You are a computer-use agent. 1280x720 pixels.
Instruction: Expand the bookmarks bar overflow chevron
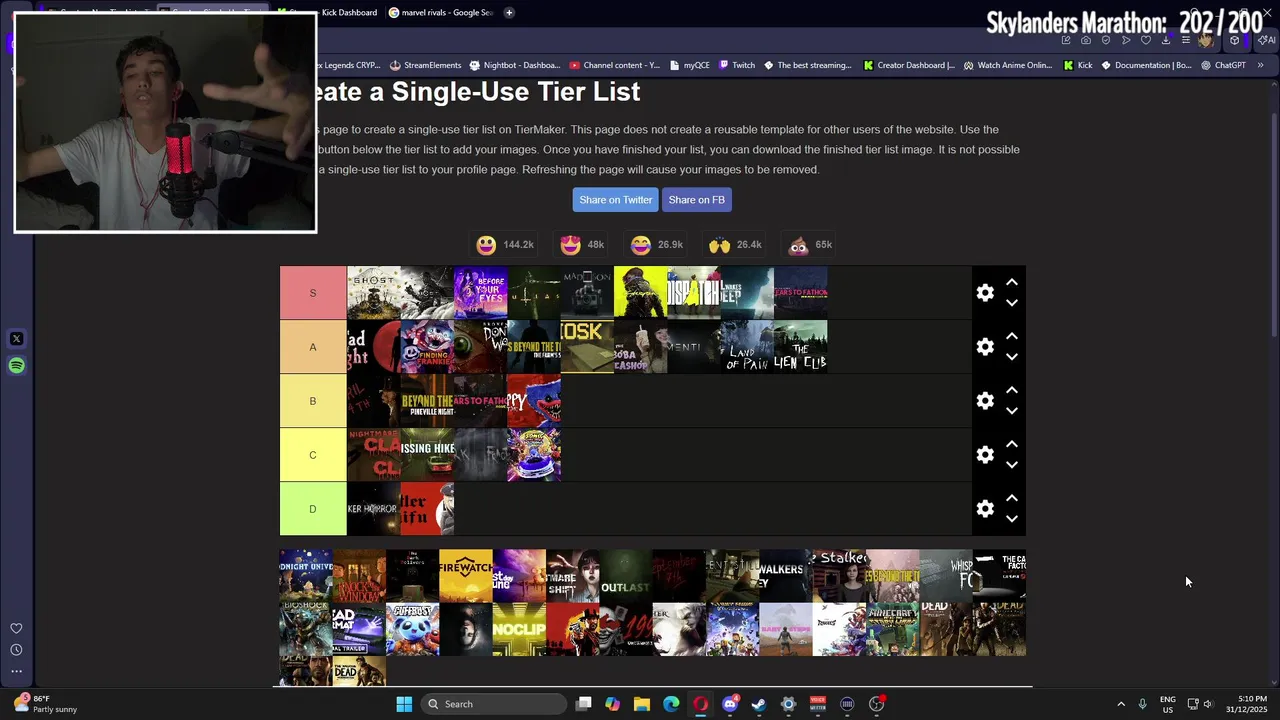tap(1260, 65)
